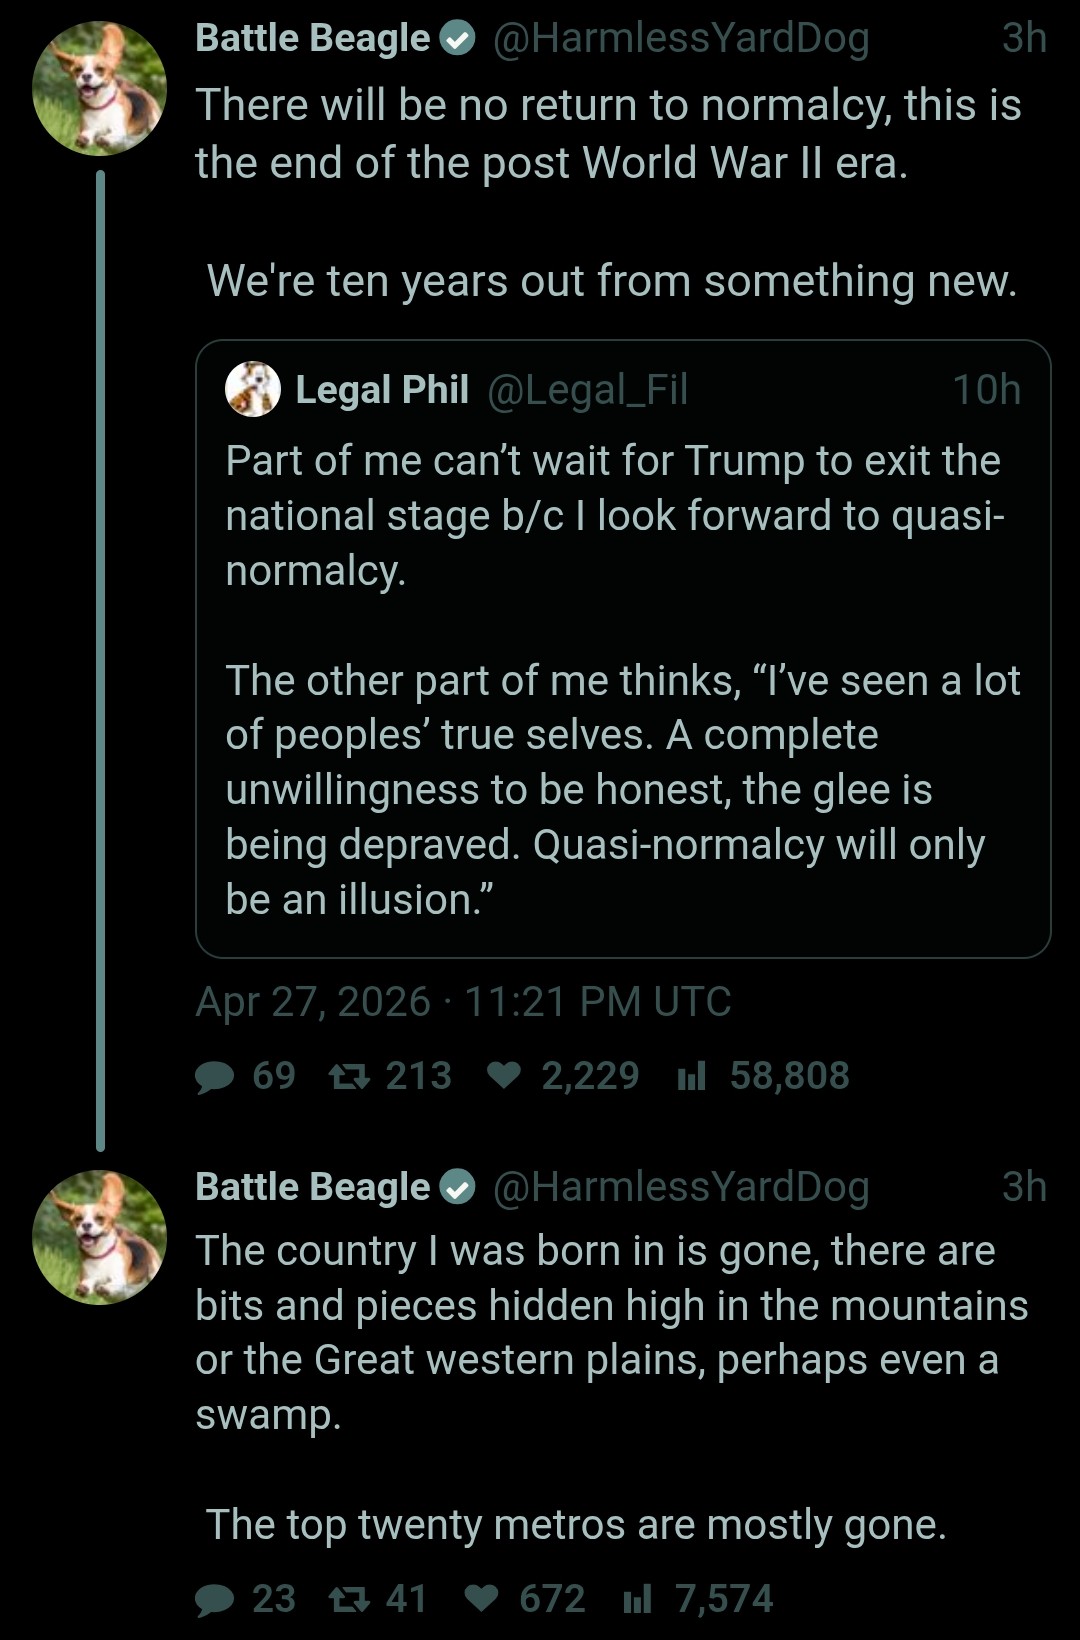
Task: Open the quoted tweet about quasi-normalcy
Action: (622, 680)
